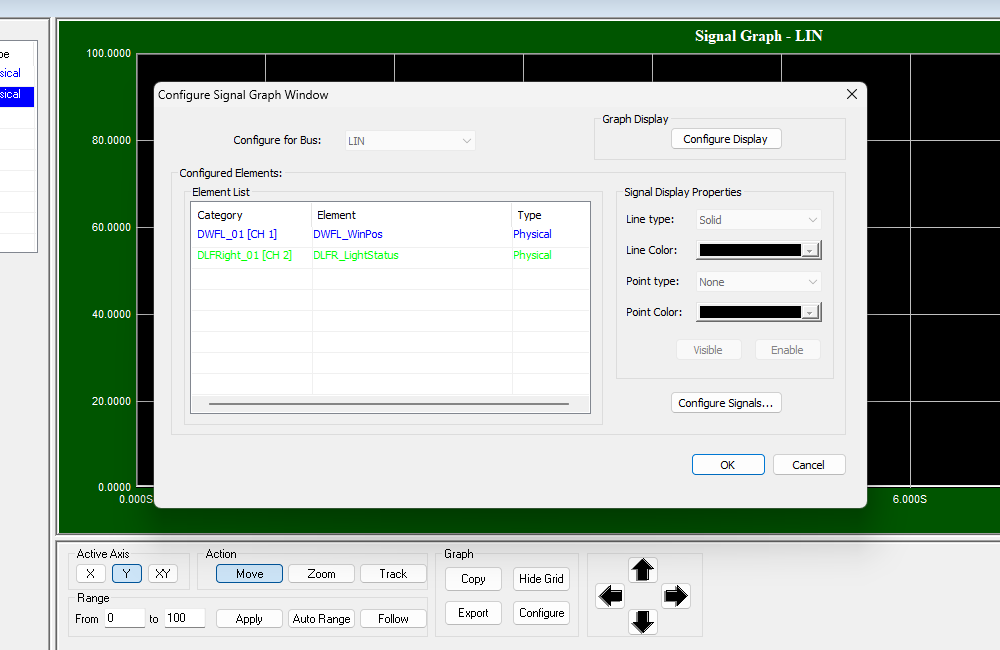Click the Type column header
This screenshot has height=650, width=1000.
(x=550, y=215)
